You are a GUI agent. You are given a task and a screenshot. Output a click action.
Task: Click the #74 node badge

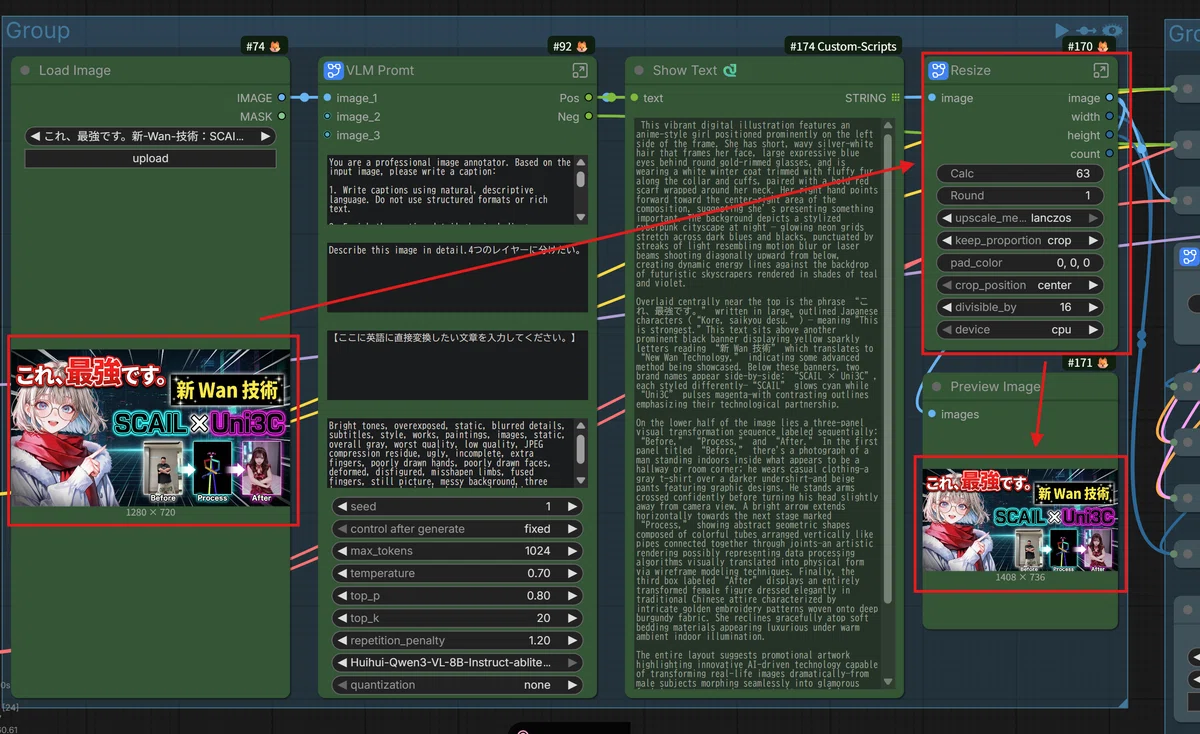pos(264,46)
